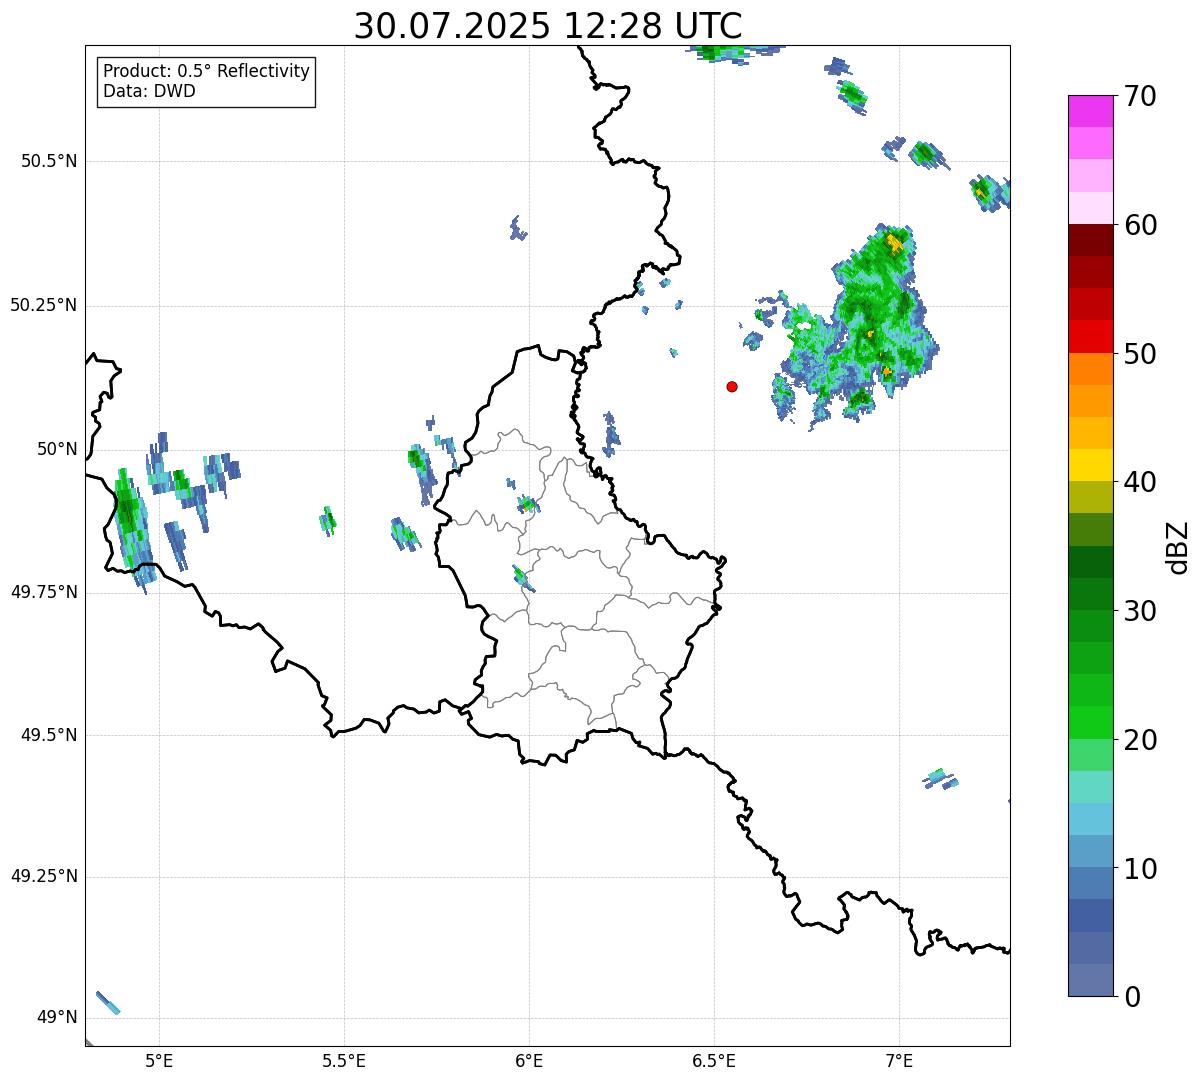
Task: Click the 49°N latitude label
Action: point(55,1018)
